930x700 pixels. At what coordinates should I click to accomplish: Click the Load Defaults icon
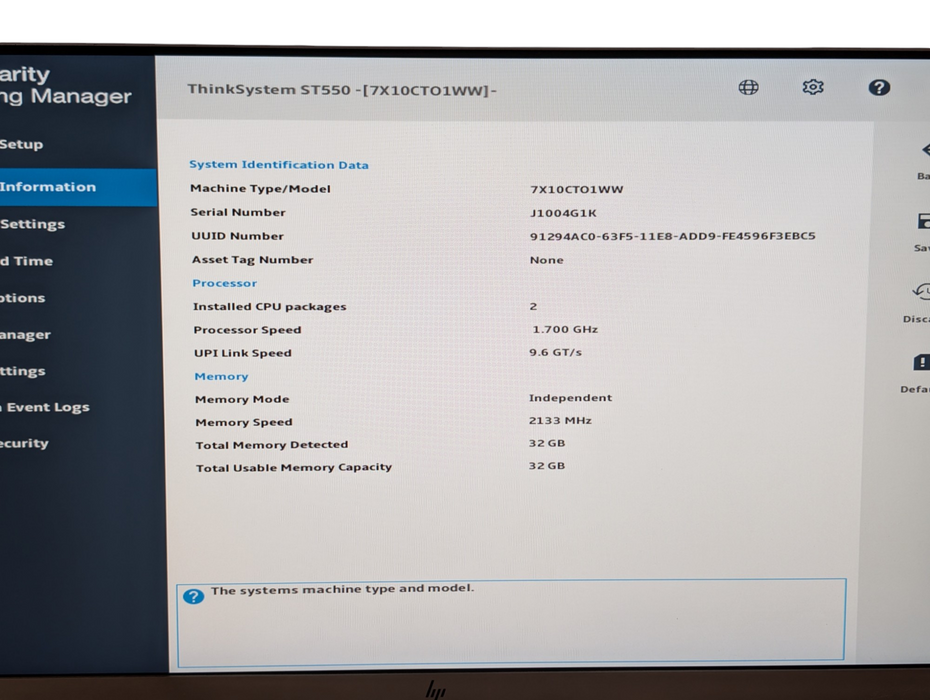tap(921, 362)
